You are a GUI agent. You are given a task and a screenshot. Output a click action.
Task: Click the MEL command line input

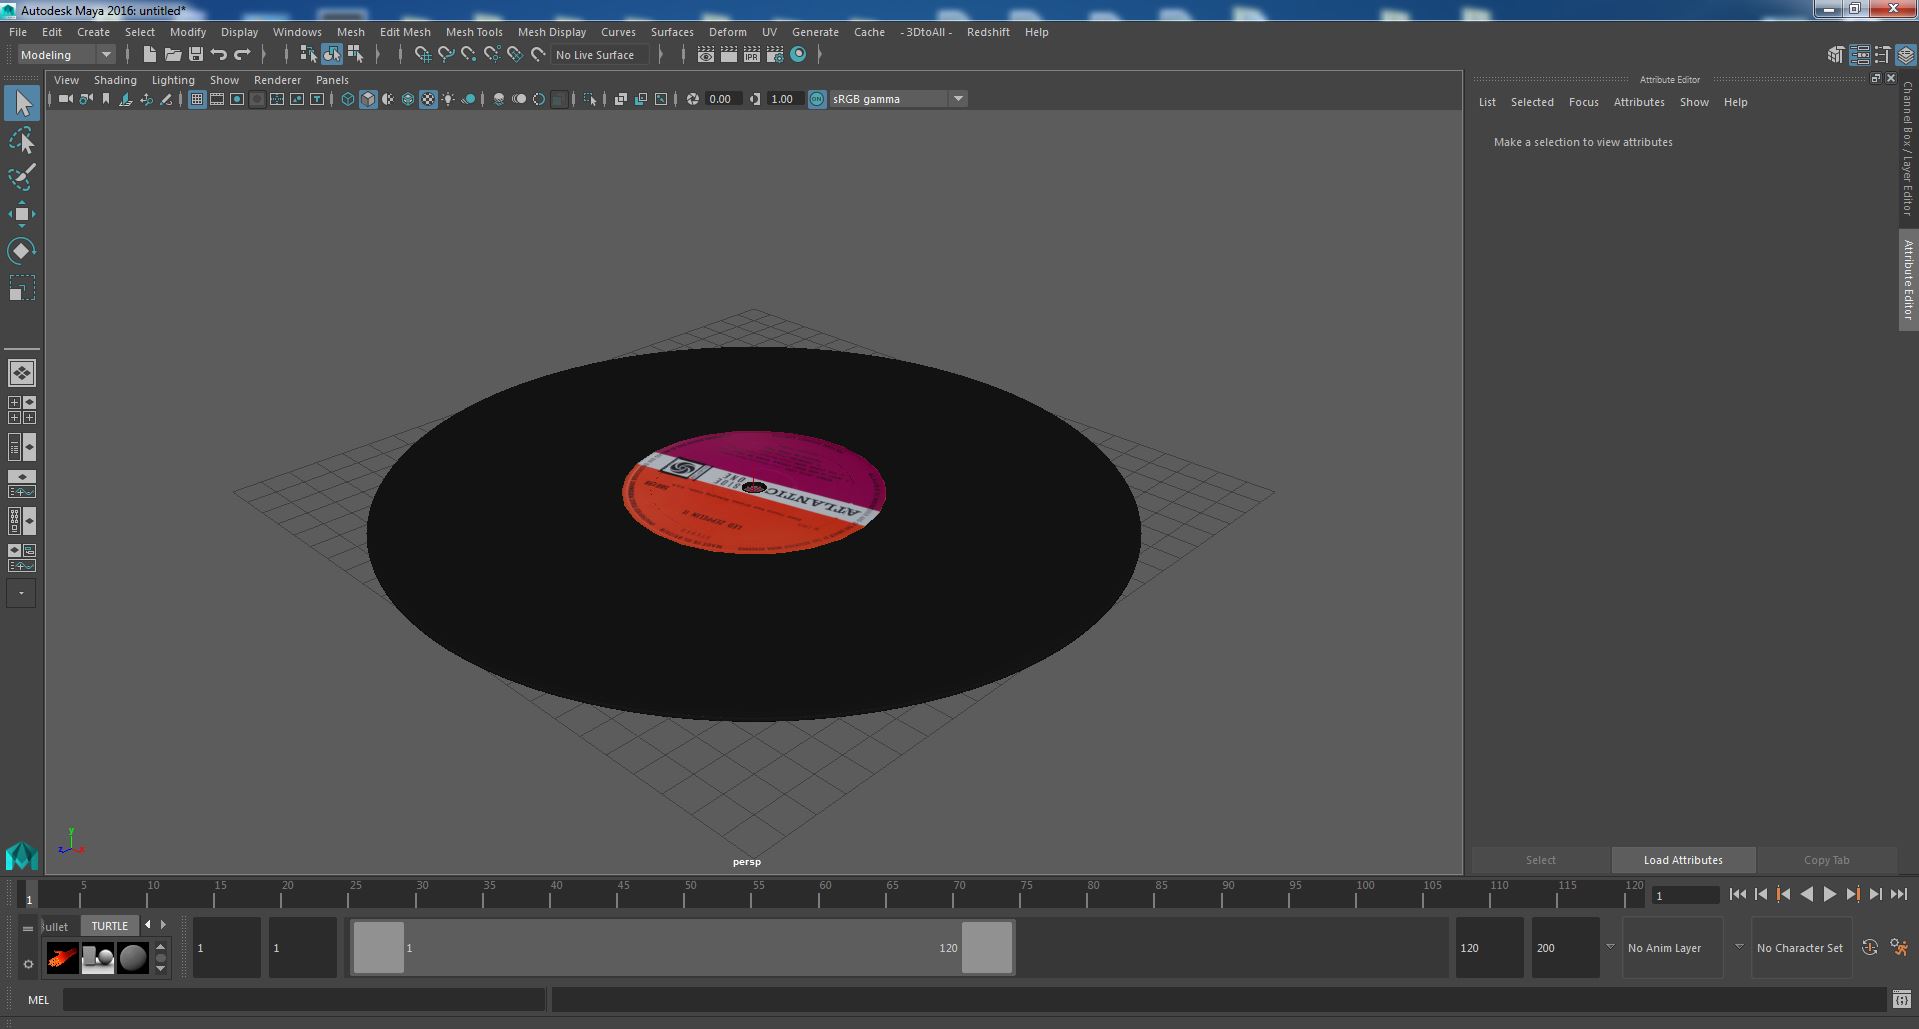[x=304, y=999]
